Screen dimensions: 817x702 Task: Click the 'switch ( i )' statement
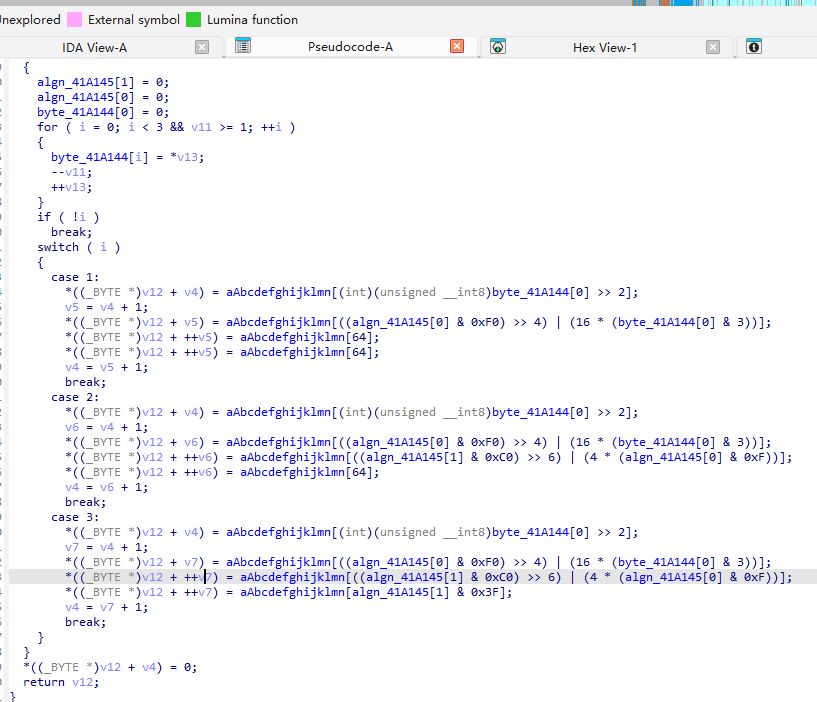78,247
